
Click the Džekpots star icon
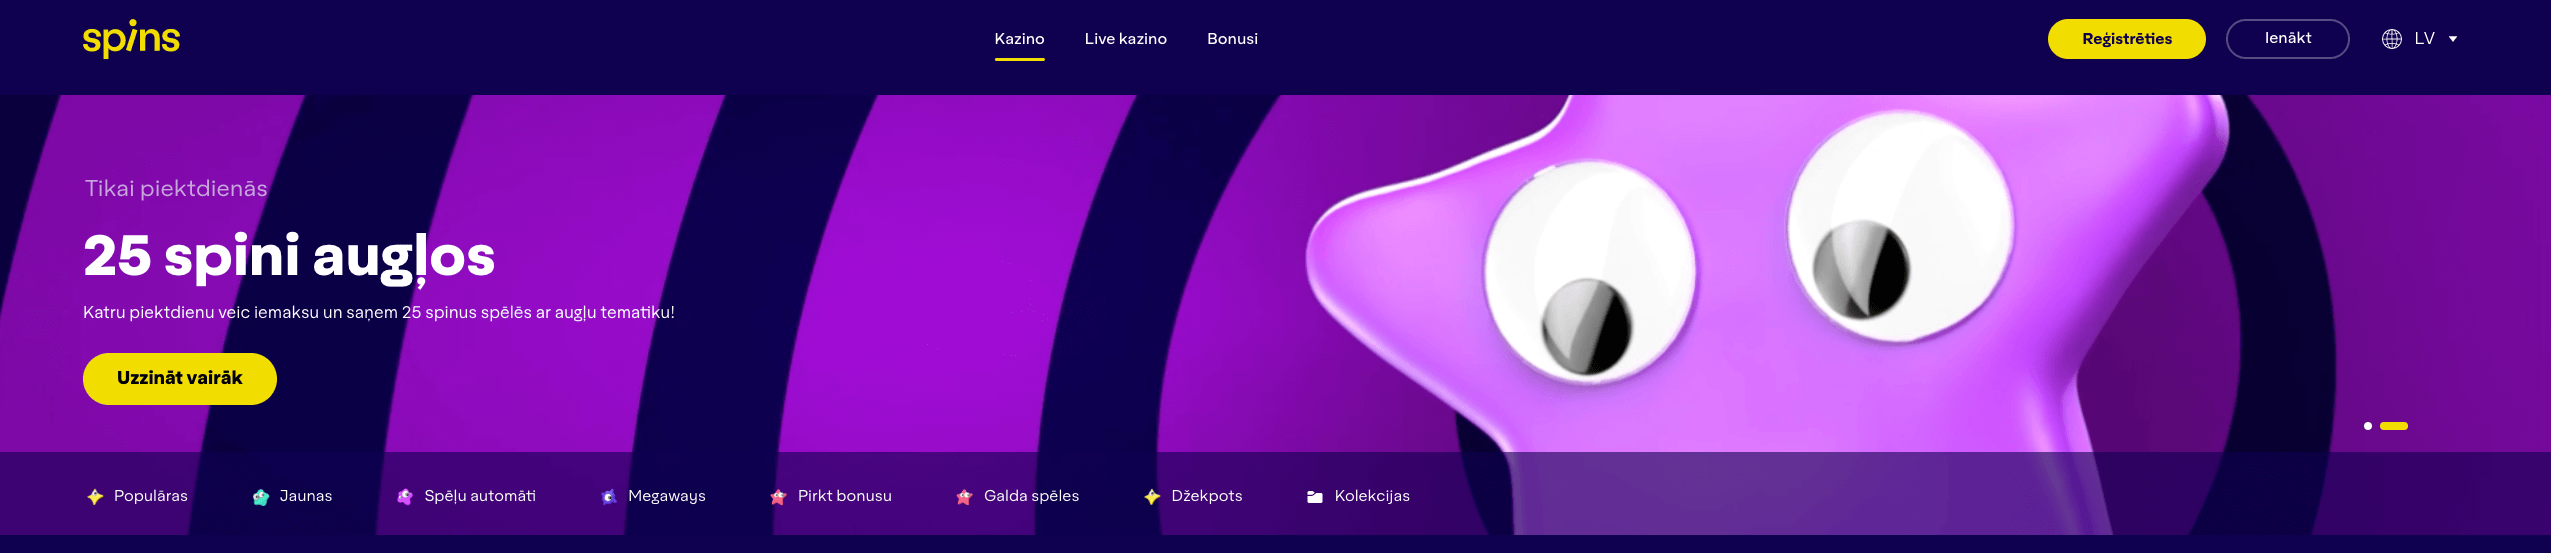click(1153, 496)
